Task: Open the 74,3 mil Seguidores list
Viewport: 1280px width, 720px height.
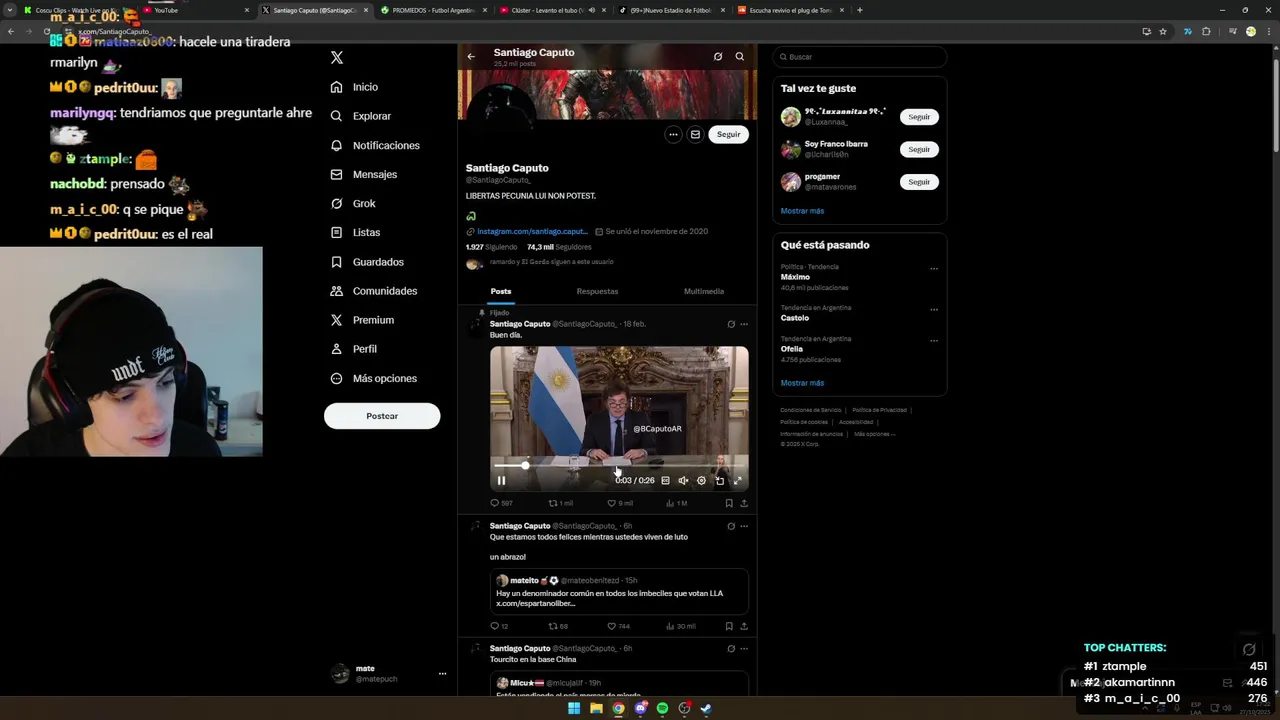Action: click(x=559, y=247)
